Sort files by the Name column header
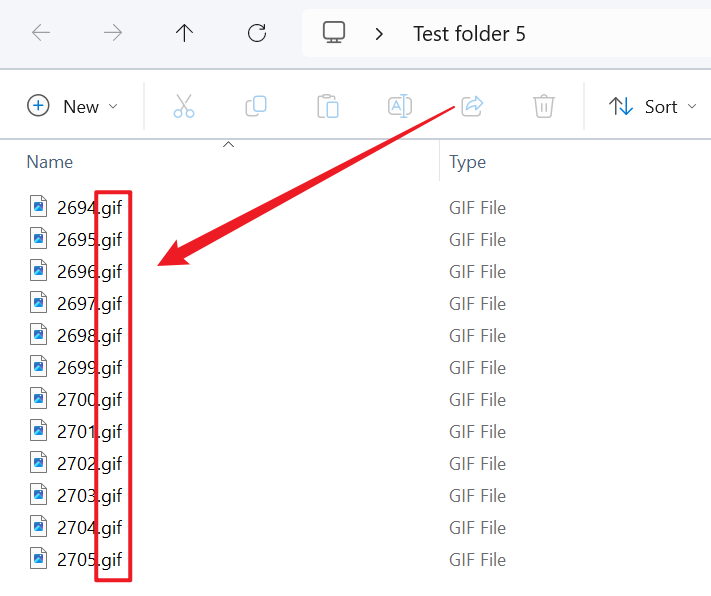711x596 pixels. [50, 162]
